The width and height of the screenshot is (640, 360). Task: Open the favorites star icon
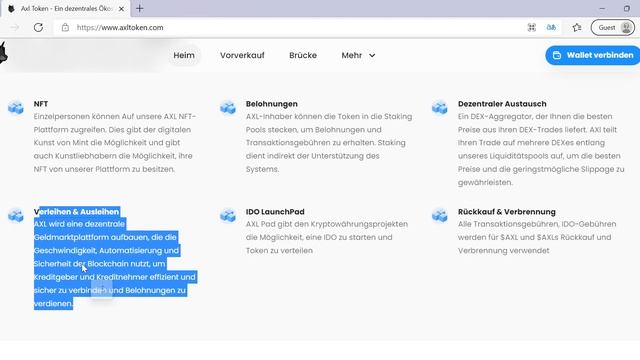click(577, 27)
